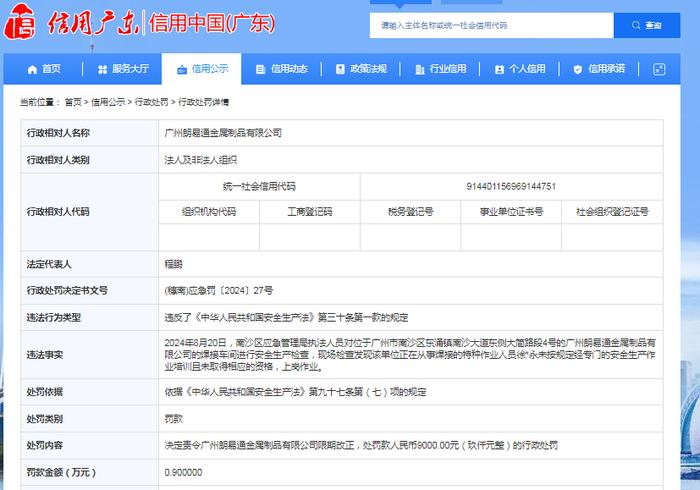The image size is (700, 490).
Task: Click the 违法事实 row label
Action: point(45,355)
